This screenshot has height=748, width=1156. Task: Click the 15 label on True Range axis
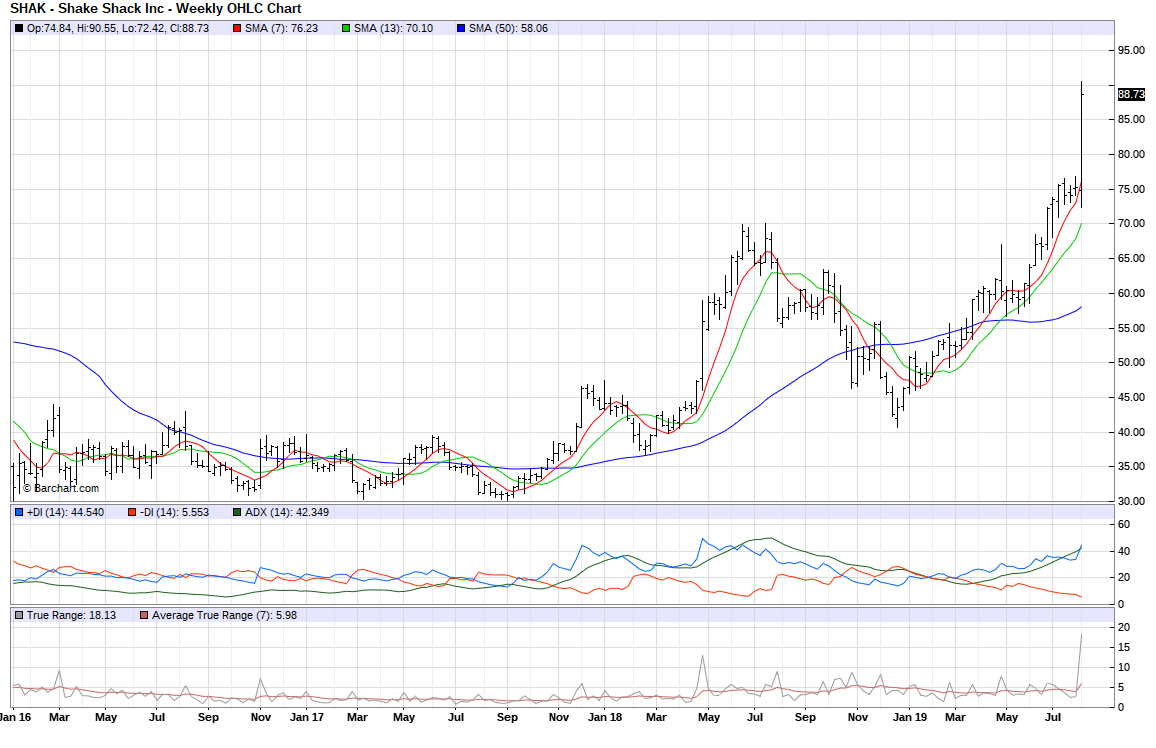[1124, 648]
